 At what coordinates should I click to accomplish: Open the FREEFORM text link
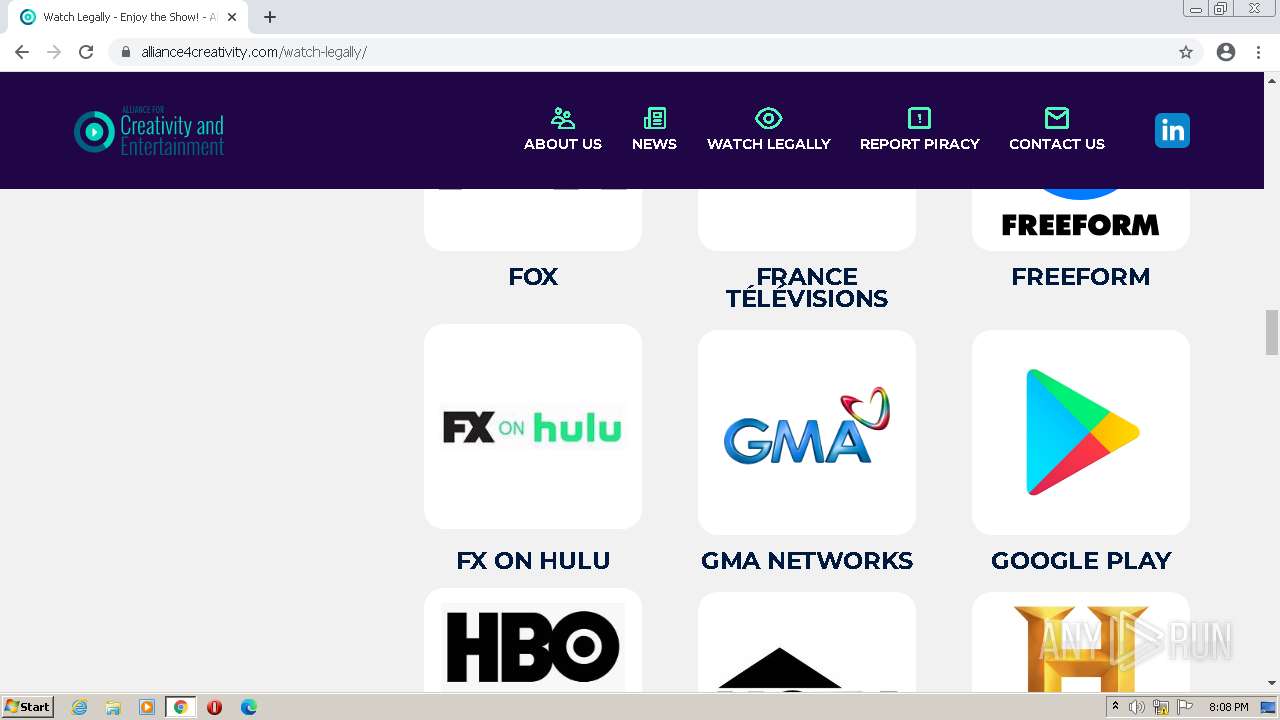point(1081,277)
